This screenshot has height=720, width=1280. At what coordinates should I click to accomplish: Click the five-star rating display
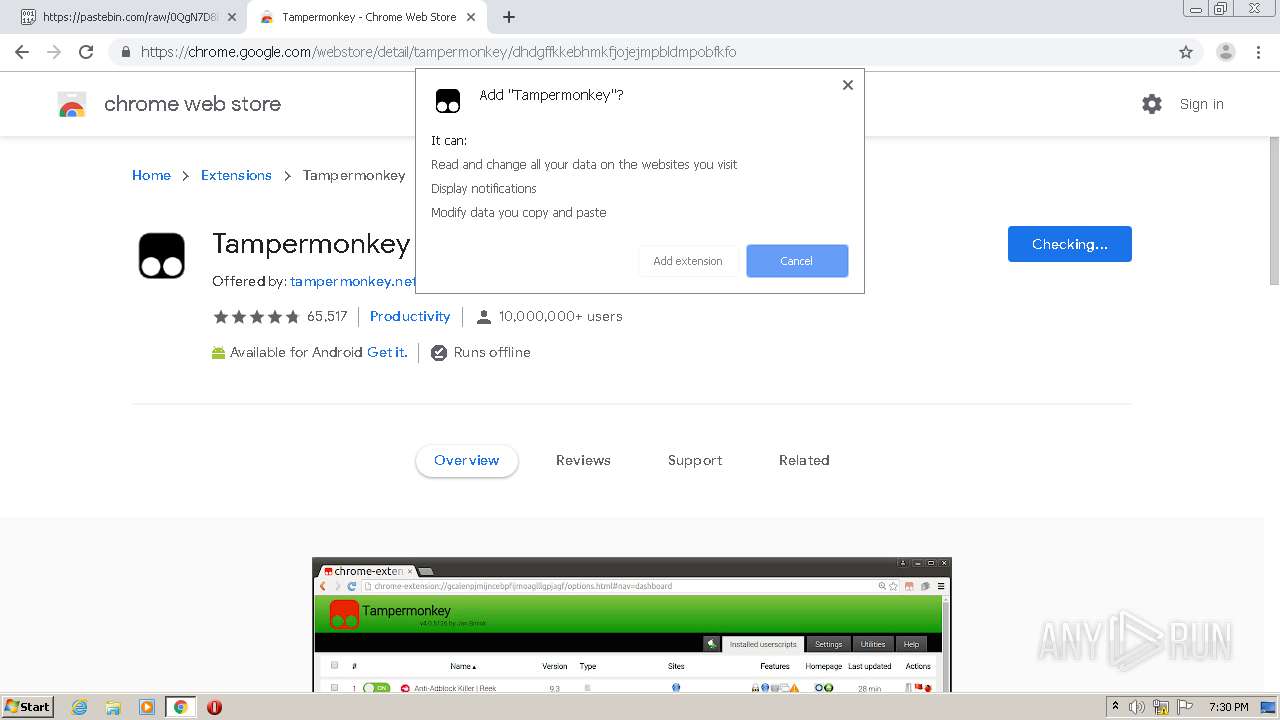(256, 317)
